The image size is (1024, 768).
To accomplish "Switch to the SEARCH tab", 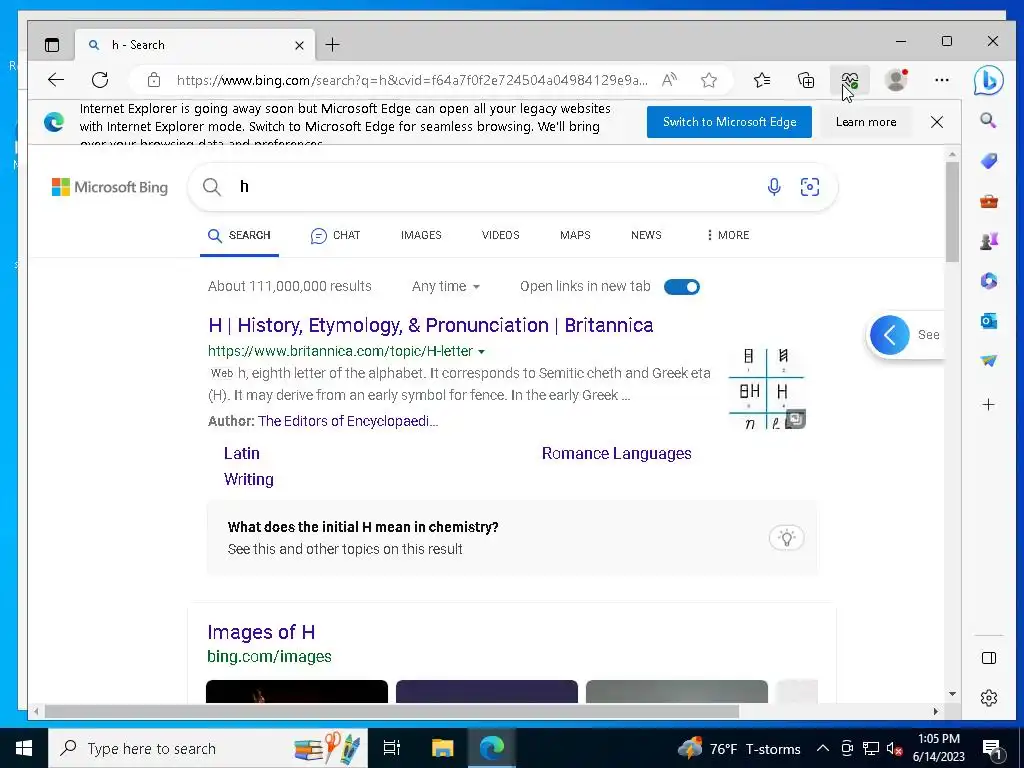I will point(239,235).
